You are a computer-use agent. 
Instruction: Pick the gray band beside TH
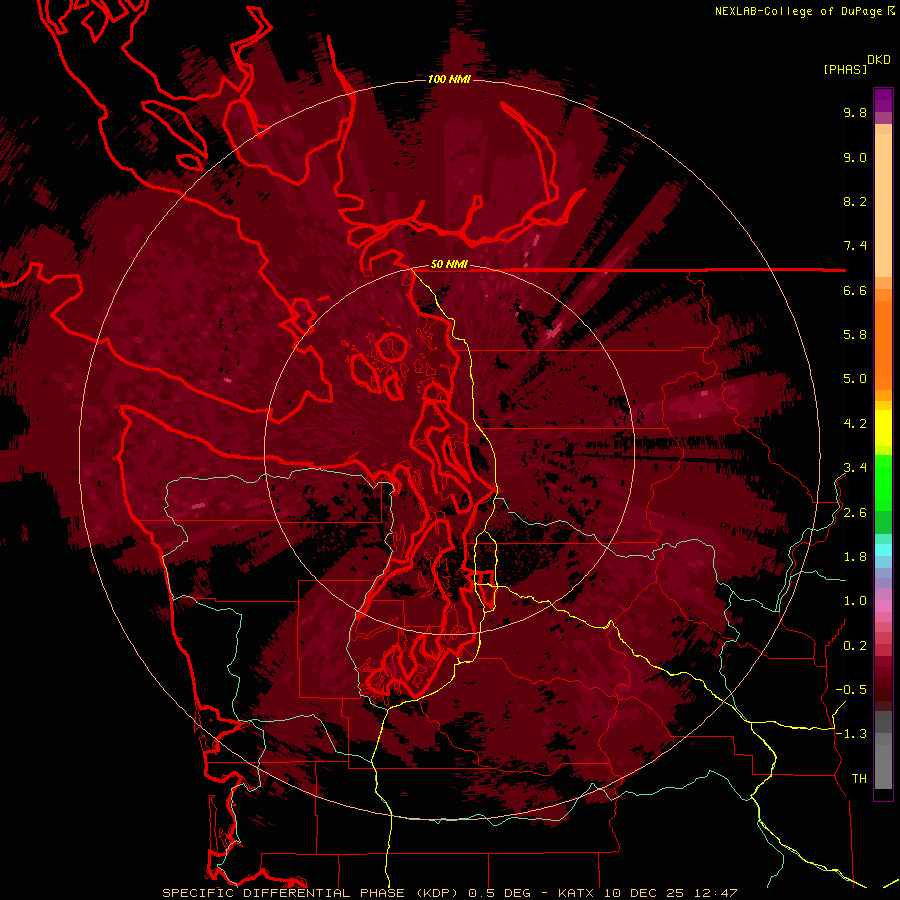point(883,766)
